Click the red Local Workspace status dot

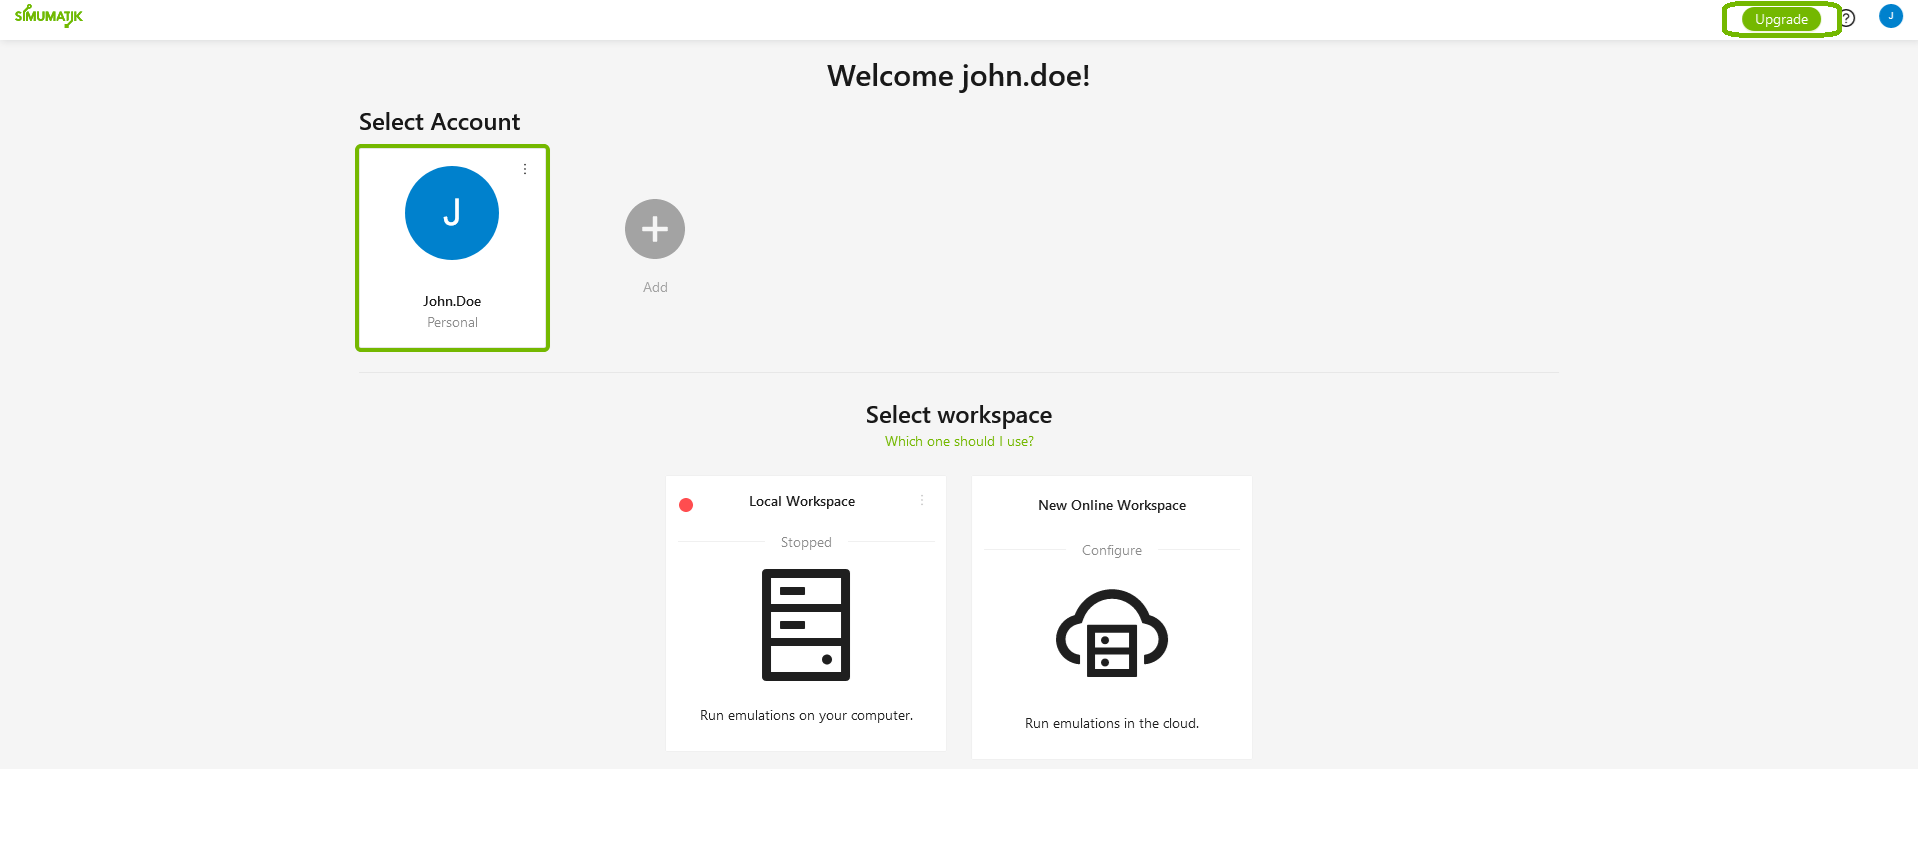686,505
